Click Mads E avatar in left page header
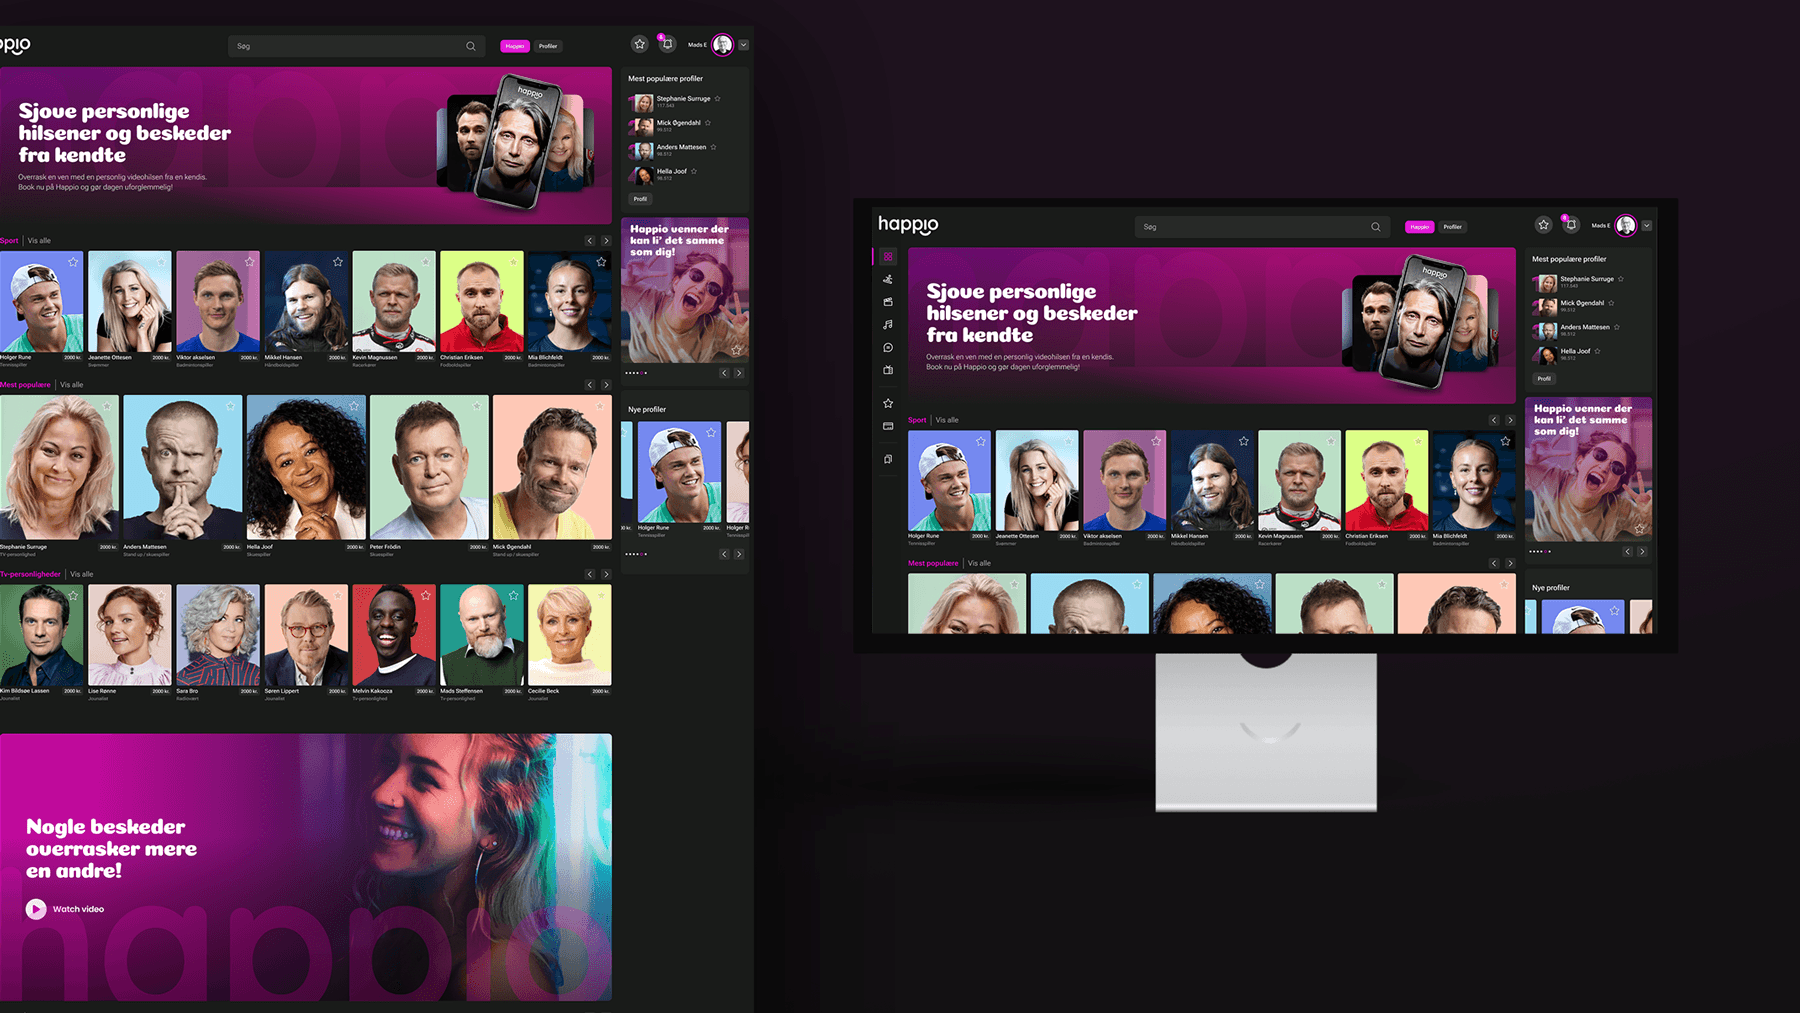1800x1013 pixels. click(x=722, y=44)
